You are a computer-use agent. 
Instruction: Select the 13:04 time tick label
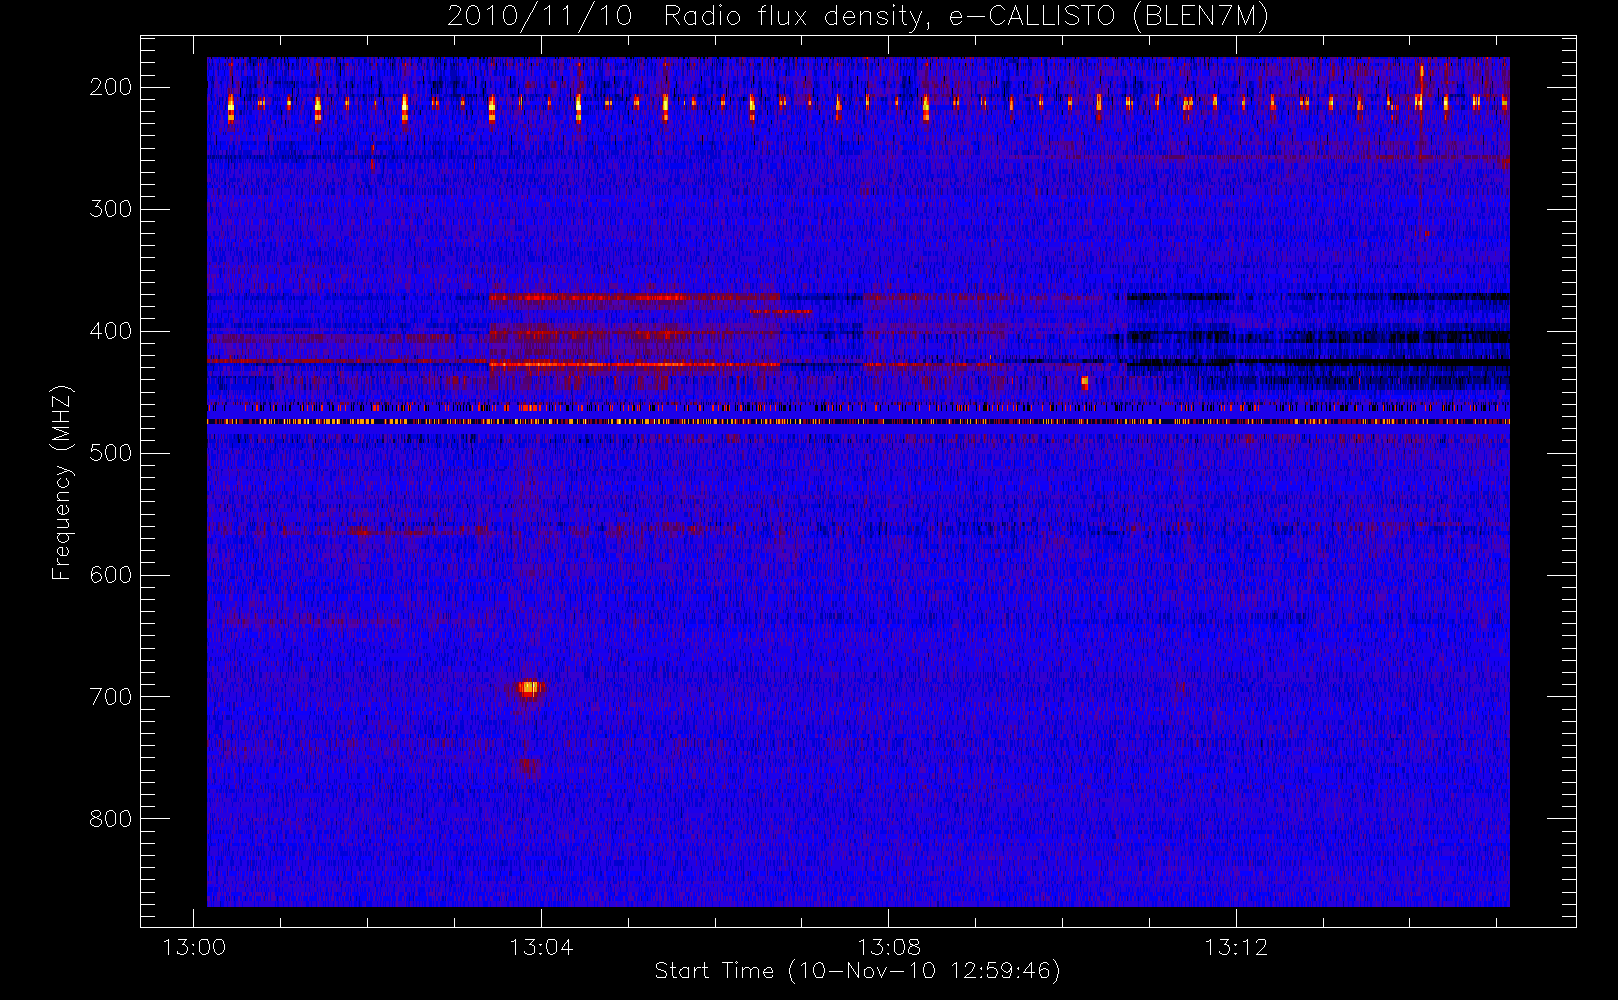coord(541,947)
